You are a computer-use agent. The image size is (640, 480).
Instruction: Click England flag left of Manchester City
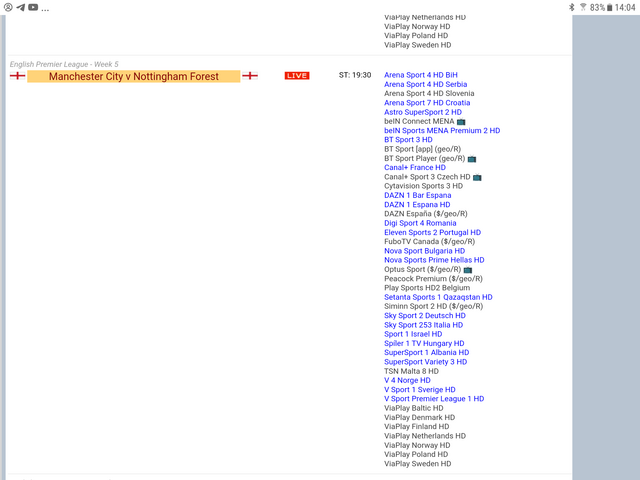18,76
